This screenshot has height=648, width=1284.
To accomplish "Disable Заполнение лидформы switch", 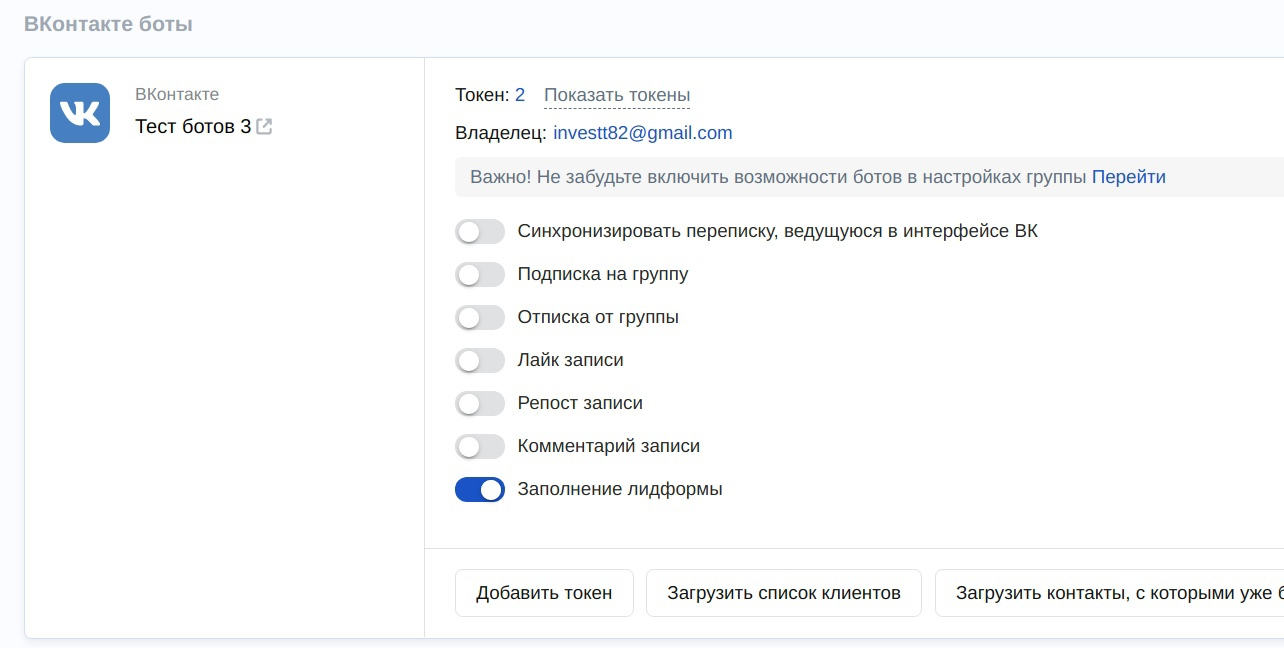I will pos(480,490).
